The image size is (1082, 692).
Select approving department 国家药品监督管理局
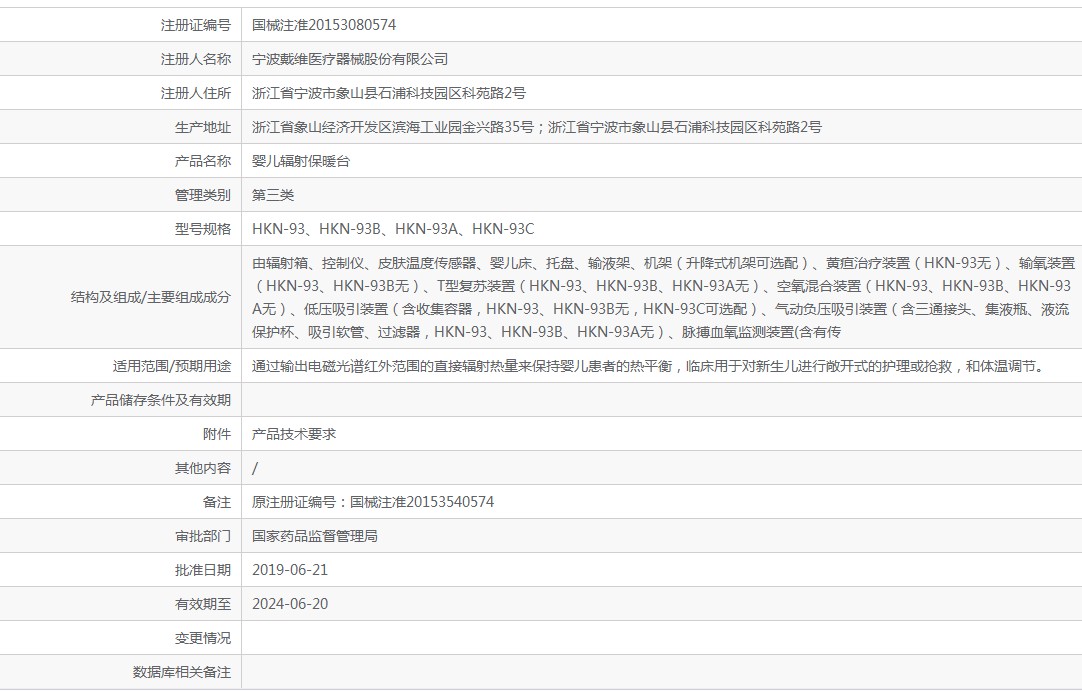315,536
